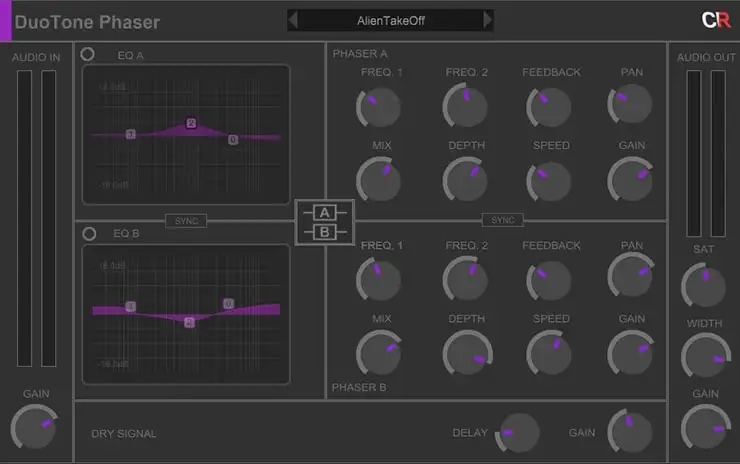Select EQ A band node 1
The image size is (740, 464).
131,134
